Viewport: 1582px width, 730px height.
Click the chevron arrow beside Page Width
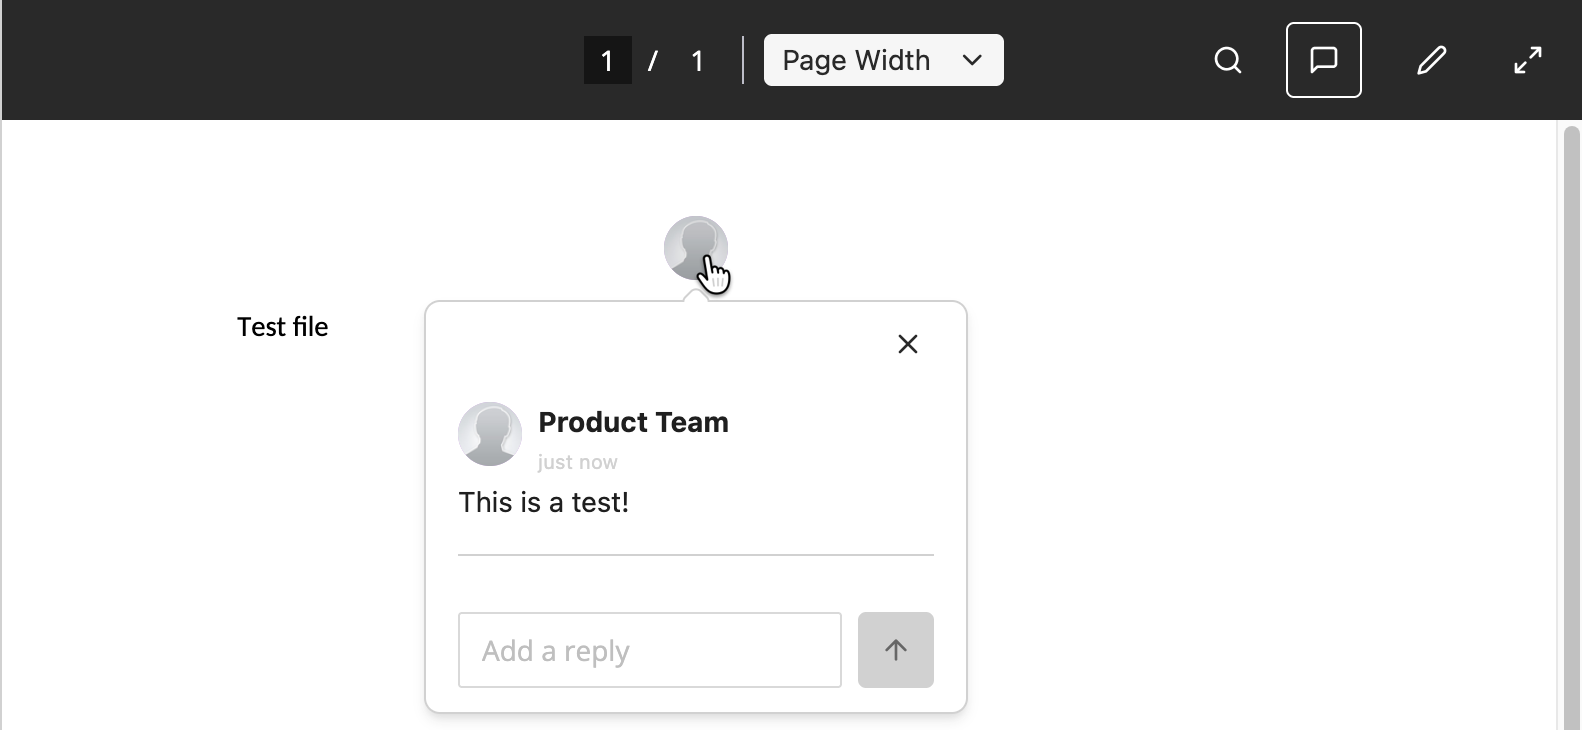[972, 60]
